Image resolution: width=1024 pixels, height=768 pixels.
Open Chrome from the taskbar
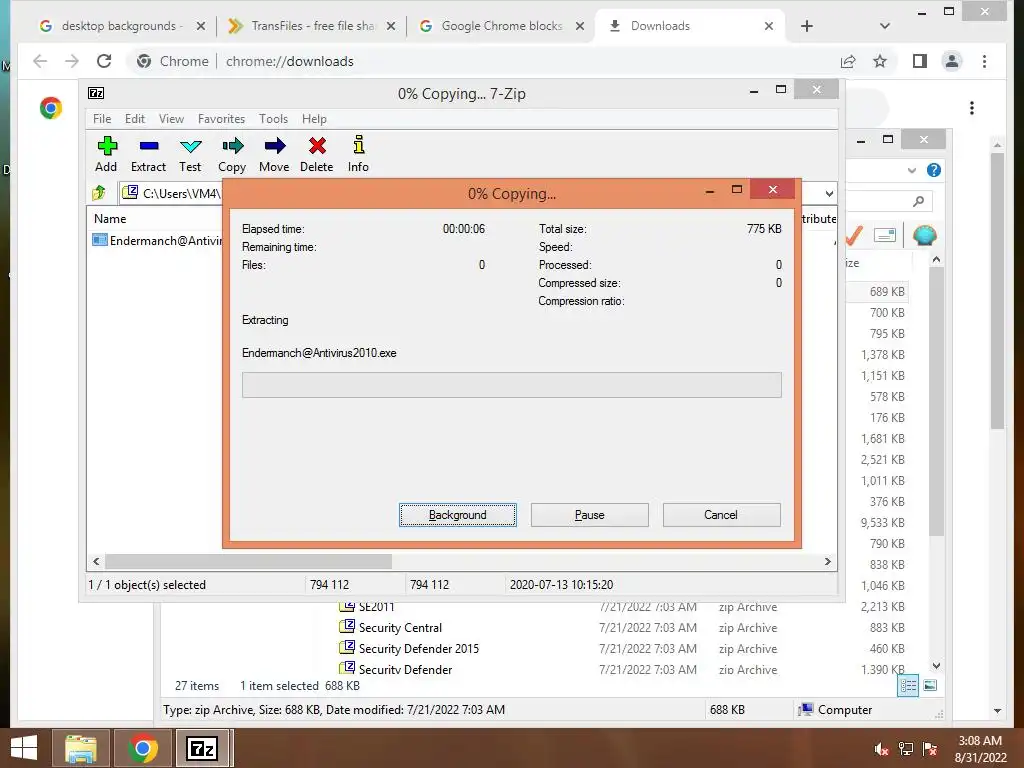tap(143, 748)
